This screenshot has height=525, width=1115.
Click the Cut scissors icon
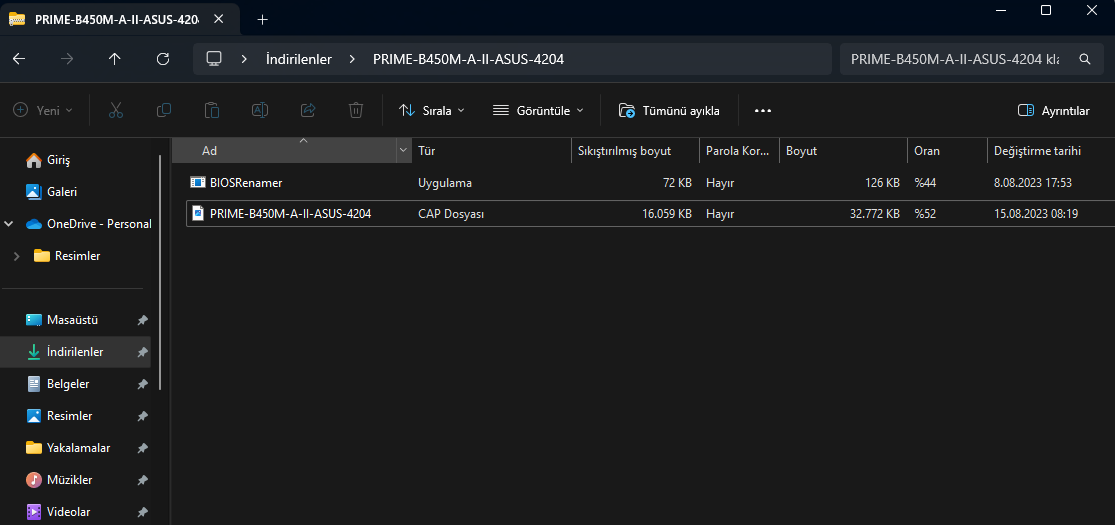point(116,110)
